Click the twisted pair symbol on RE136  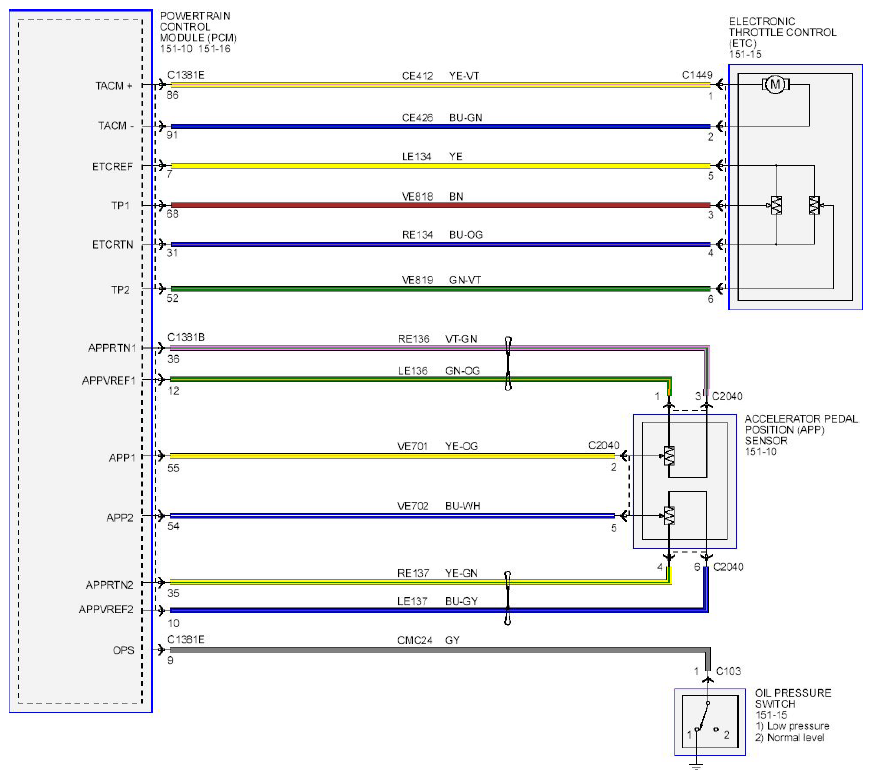point(508,363)
